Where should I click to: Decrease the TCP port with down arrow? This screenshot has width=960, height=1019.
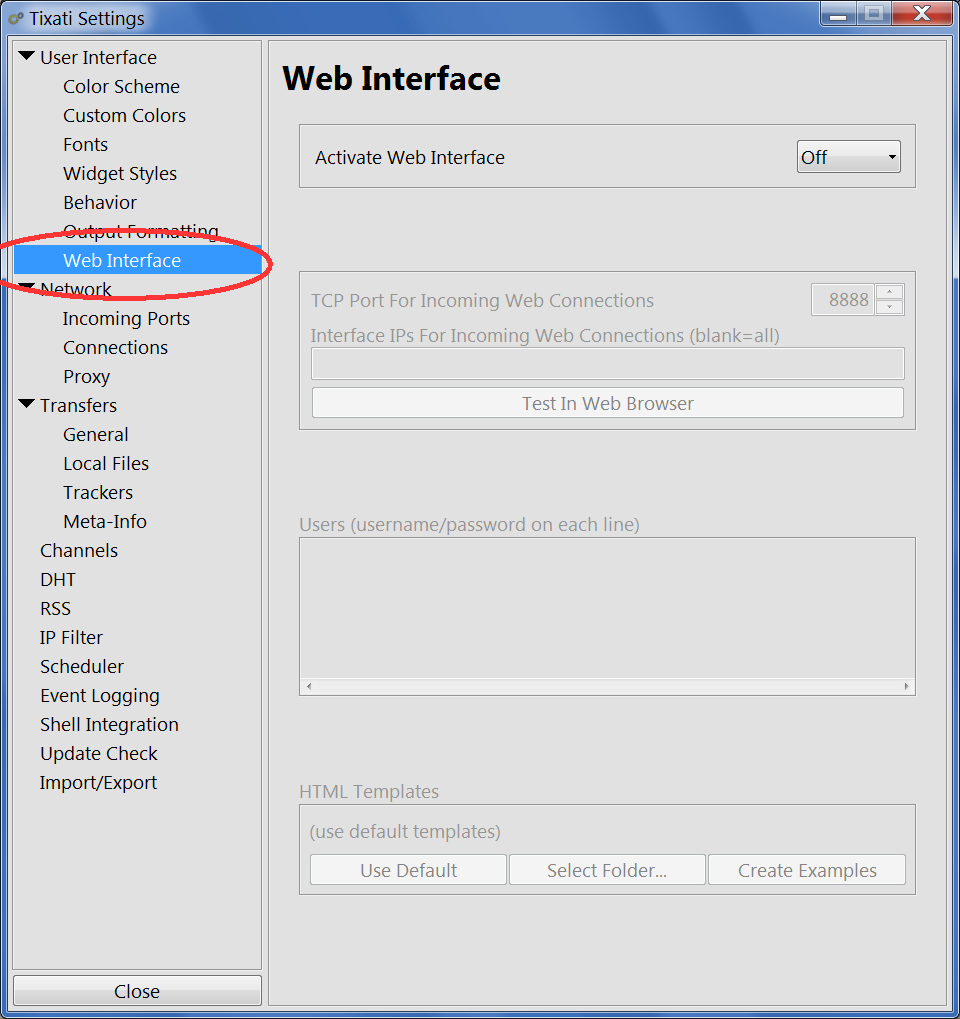pyautogui.click(x=890, y=307)
